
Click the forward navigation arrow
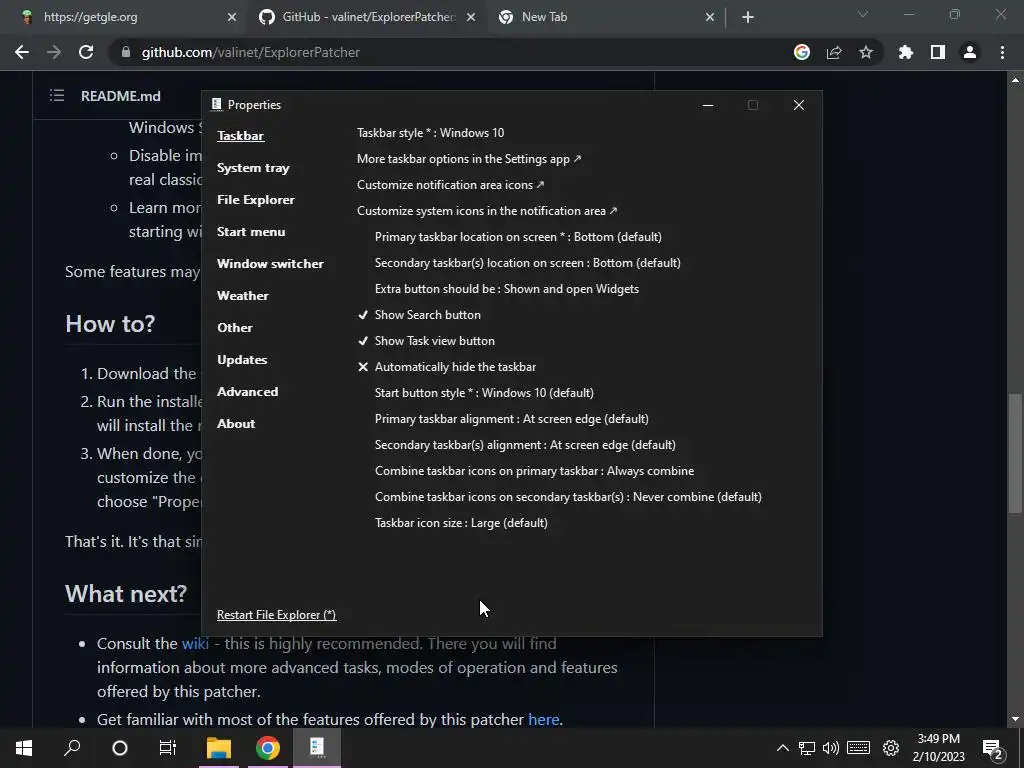tap(54, 52)
